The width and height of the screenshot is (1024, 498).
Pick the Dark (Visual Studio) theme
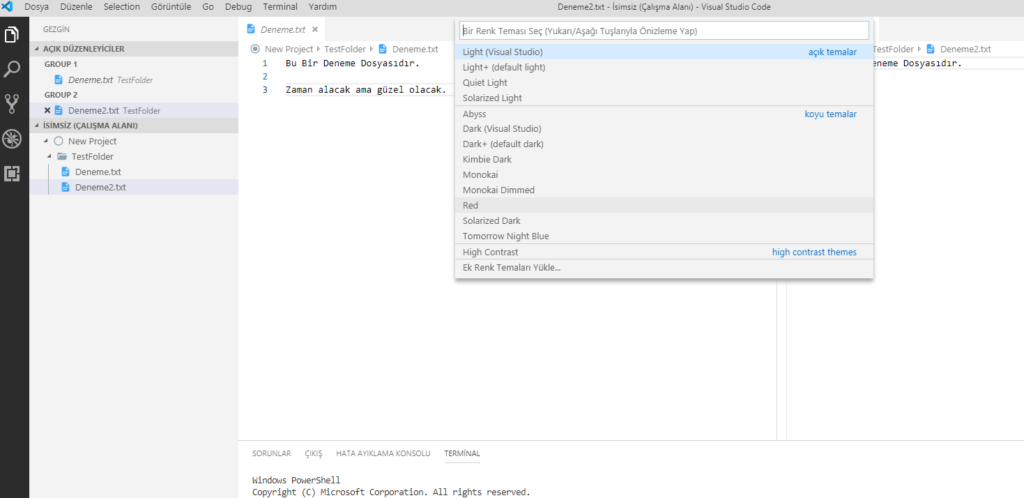tap(664, 129)
